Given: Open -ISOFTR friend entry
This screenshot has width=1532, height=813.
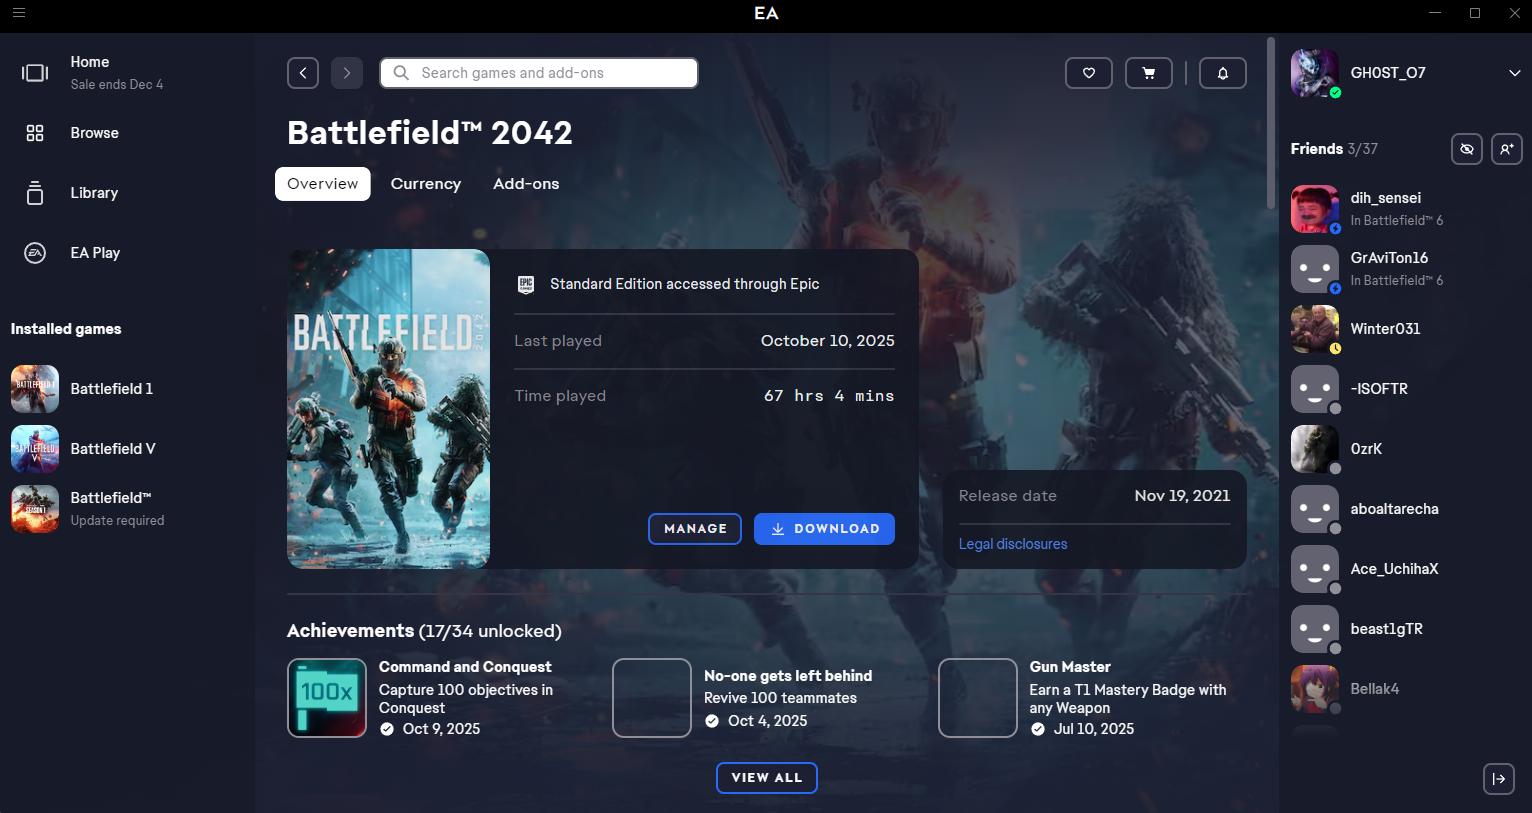Looking at the screenshot, I should 1406,389.
